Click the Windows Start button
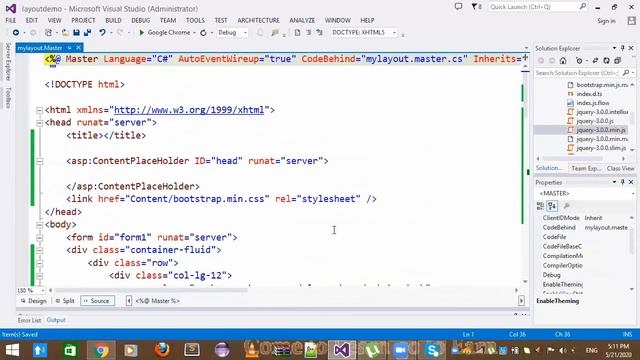 click(11, 350)
